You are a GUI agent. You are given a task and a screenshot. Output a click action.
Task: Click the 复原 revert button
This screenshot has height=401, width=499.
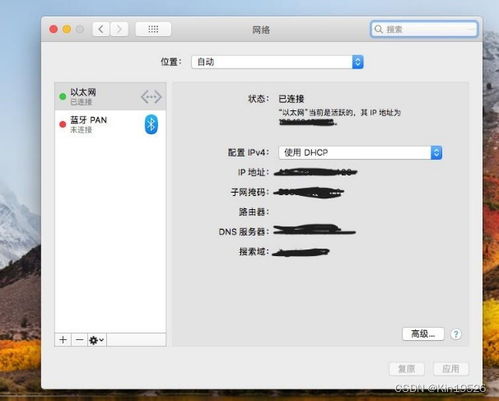[x=407, y=369]
